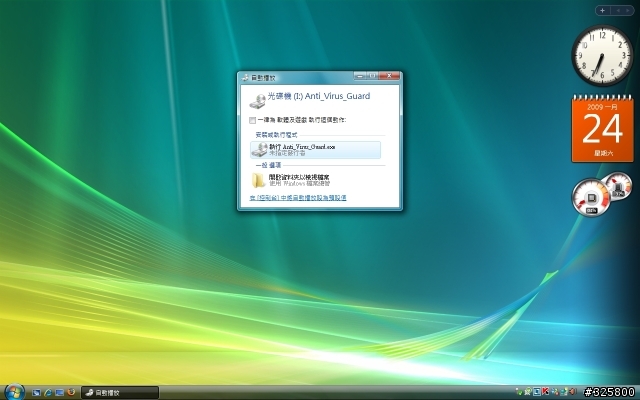
Task: Open the Windows Start orb
Action: (x=14, y=392)
